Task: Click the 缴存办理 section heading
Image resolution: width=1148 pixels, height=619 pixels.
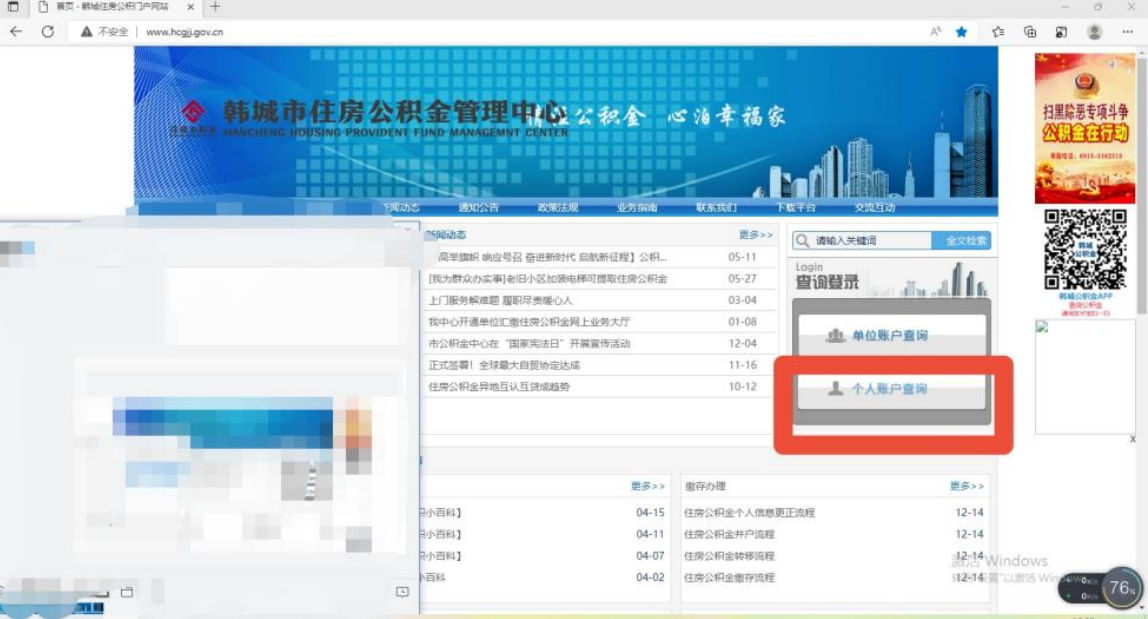Action: tap(705, 486)
